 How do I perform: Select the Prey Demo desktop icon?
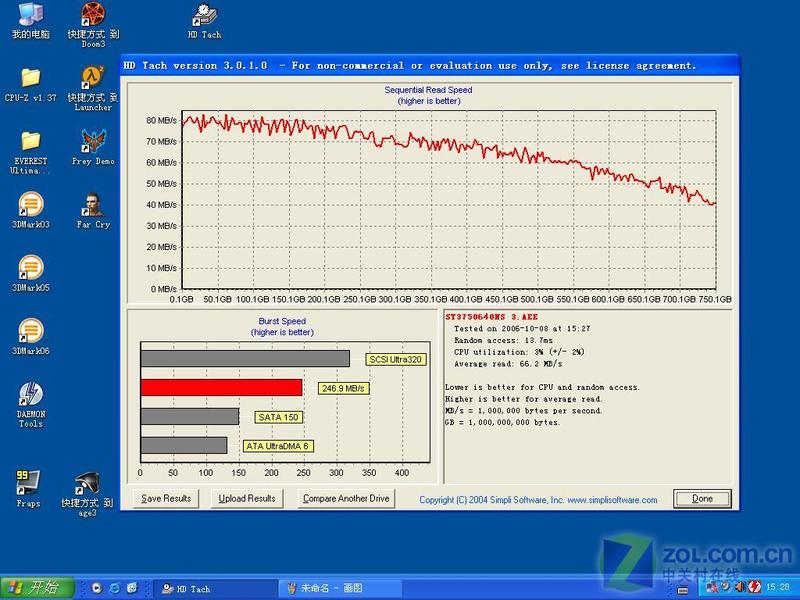coord(93,147)
